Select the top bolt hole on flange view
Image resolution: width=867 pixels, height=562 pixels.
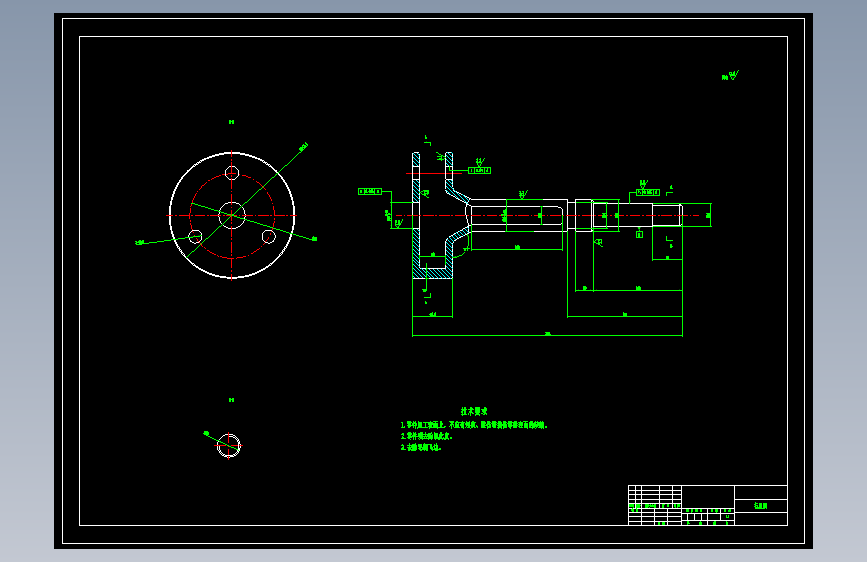[232, 173]
